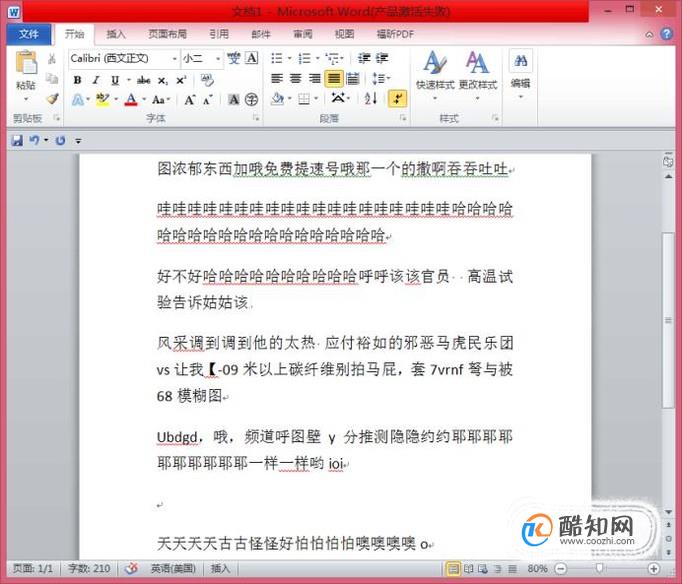This screenshot has width=682, height=584.
Task: Open the Numbering list dropdown arrow
Action: coord(317,58)
